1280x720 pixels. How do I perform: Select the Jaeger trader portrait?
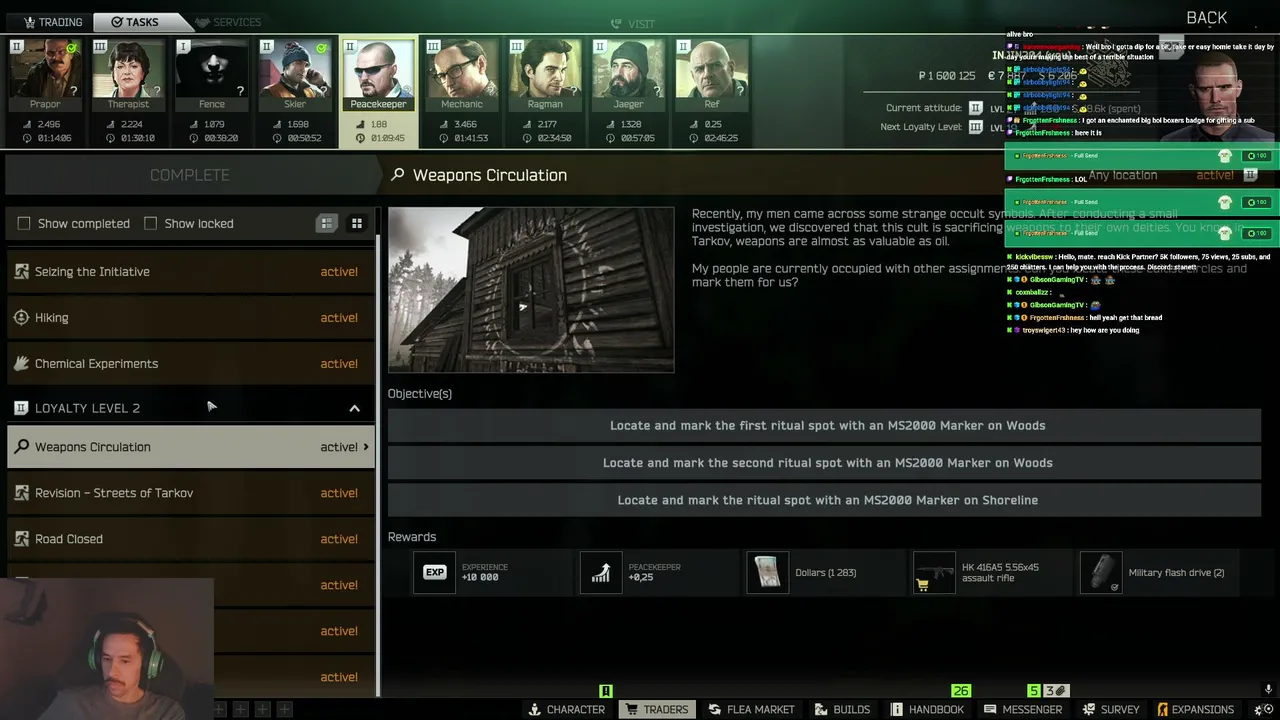click(628, 75)
